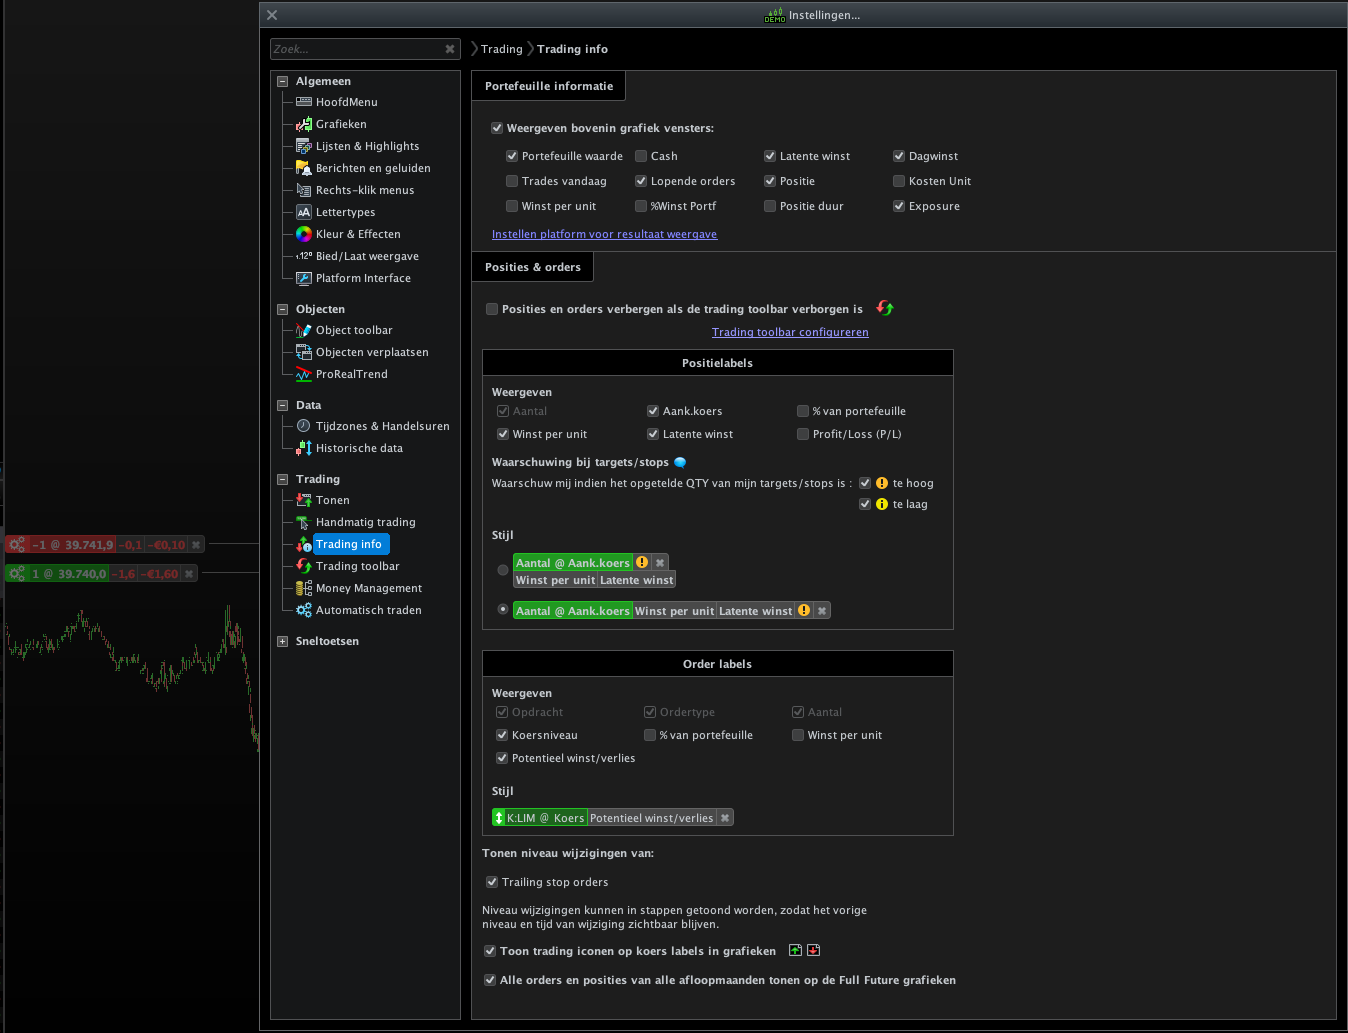Select Historische data tree item
The image size is (1348, 1033).
(x=359, y=448)
